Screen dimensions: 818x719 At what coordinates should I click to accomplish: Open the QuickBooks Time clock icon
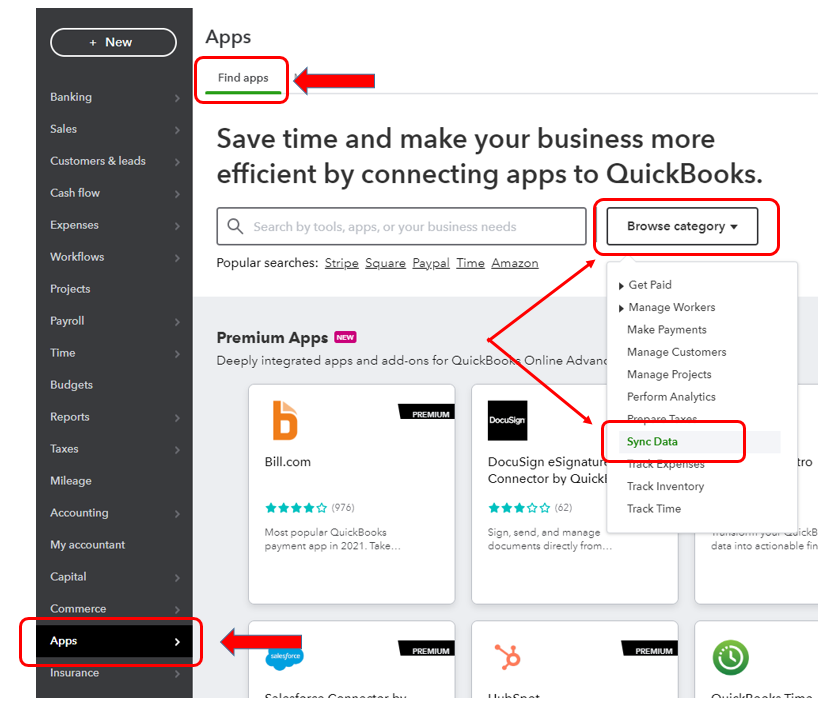click(x=729, y=658)
